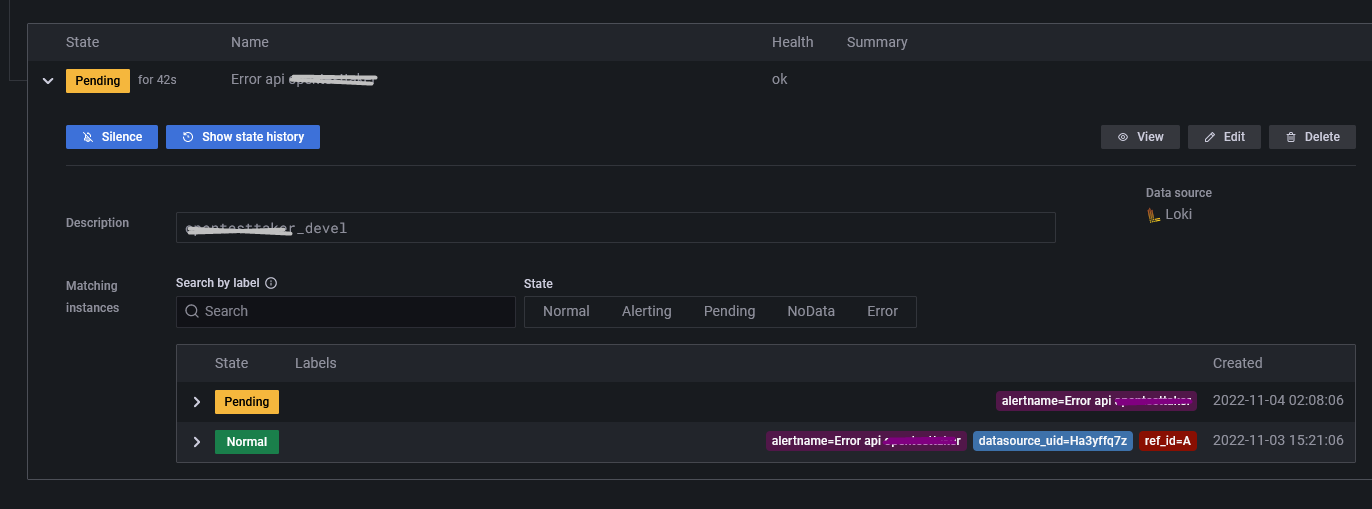Select the NoData state filter

click(x=810, y=312)
